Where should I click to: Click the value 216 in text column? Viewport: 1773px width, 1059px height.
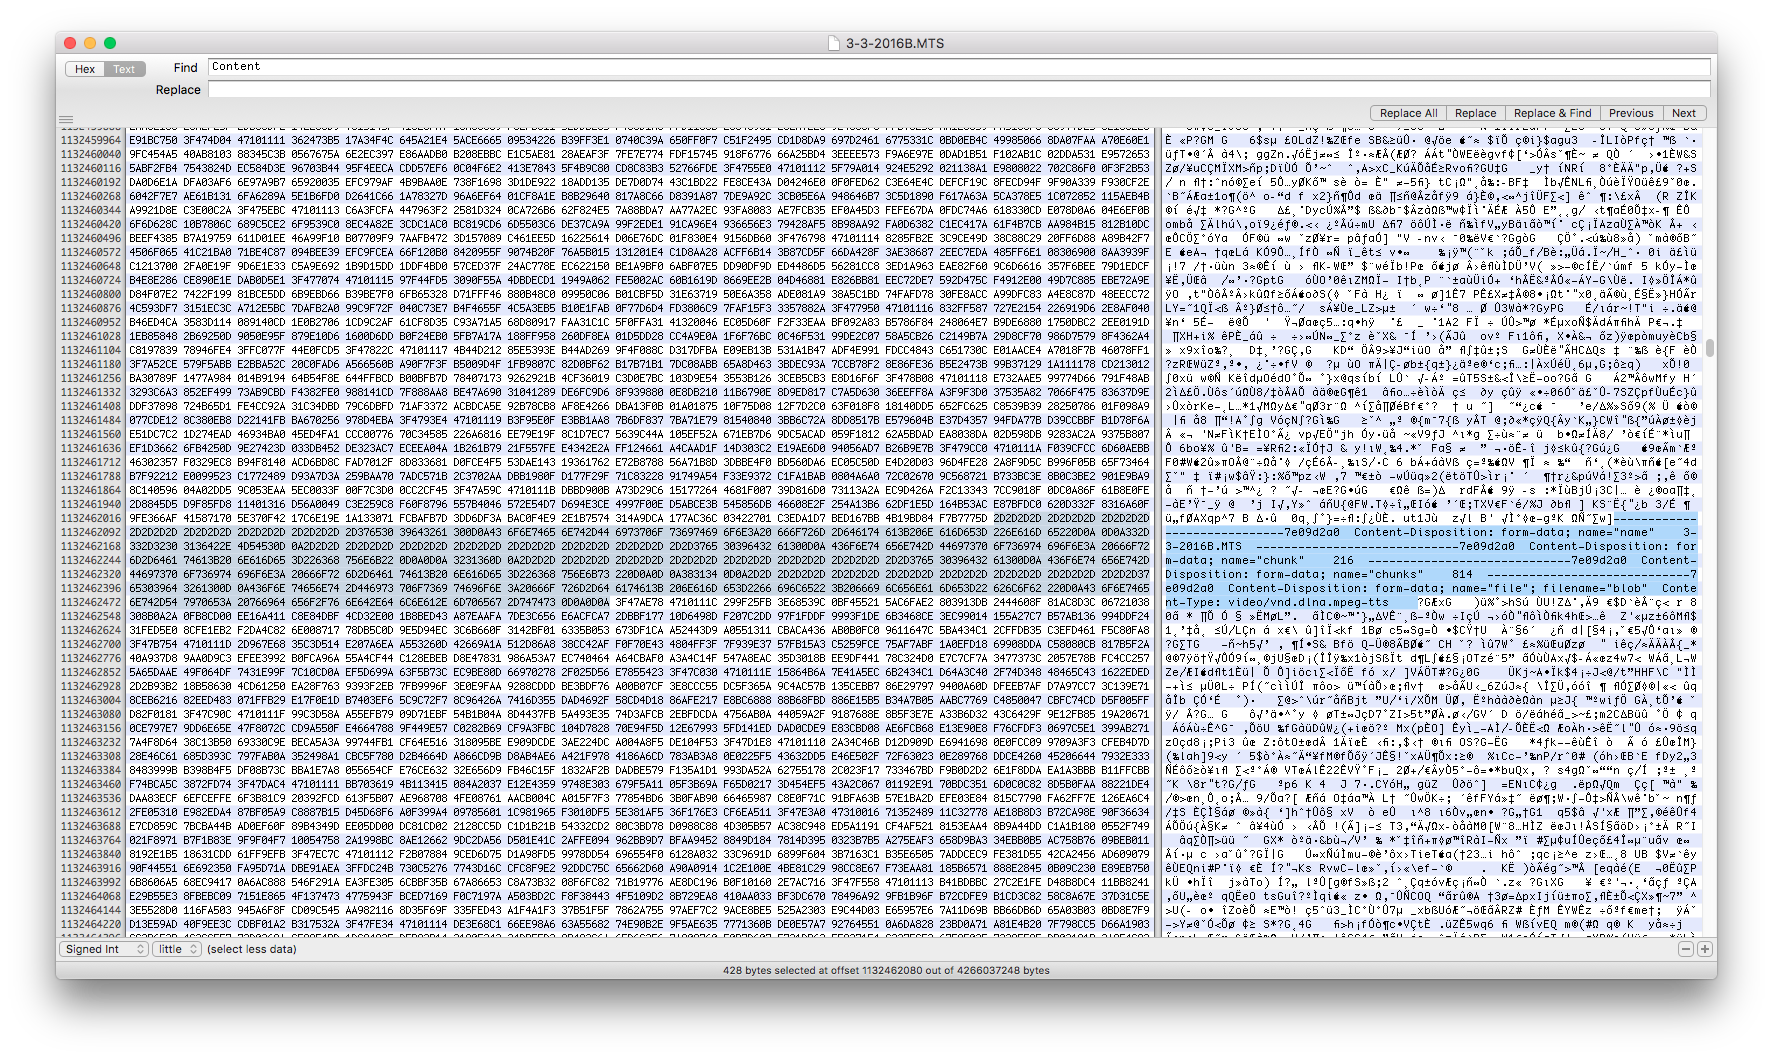pos(1343,560)
